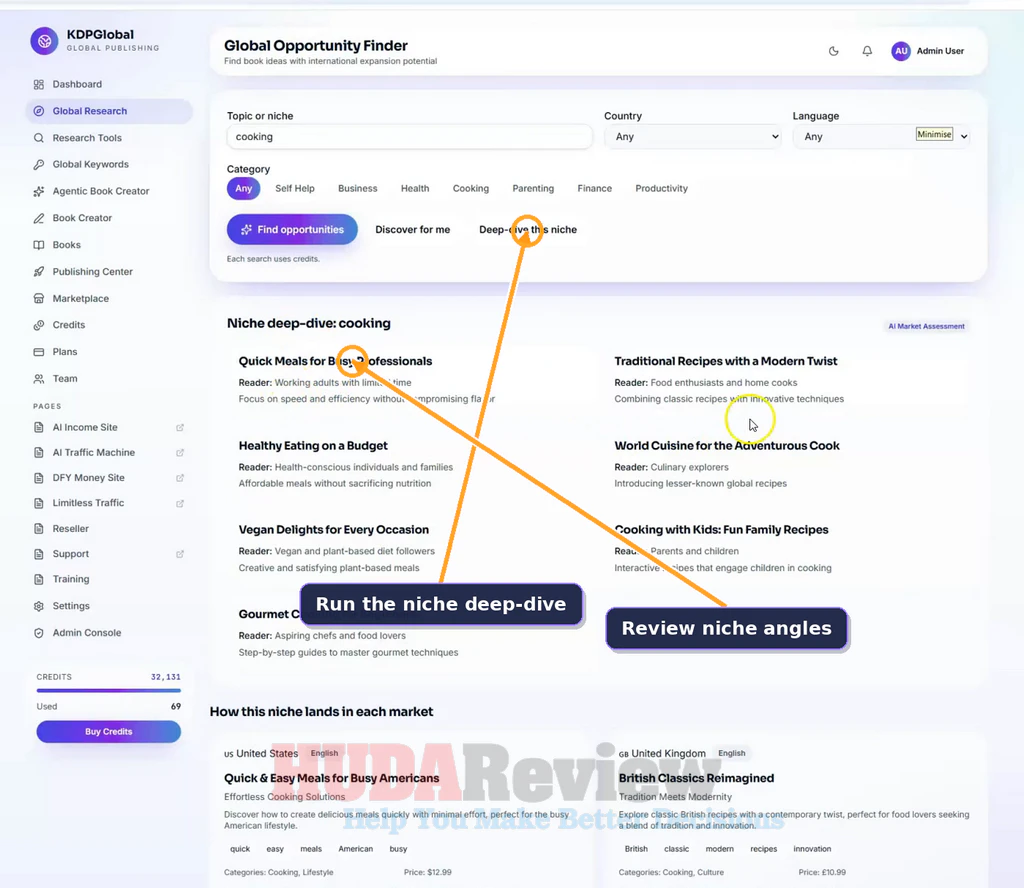1024x888 pixels.
Task: Select the Finance category chip
Action: (x=594, y=189)
